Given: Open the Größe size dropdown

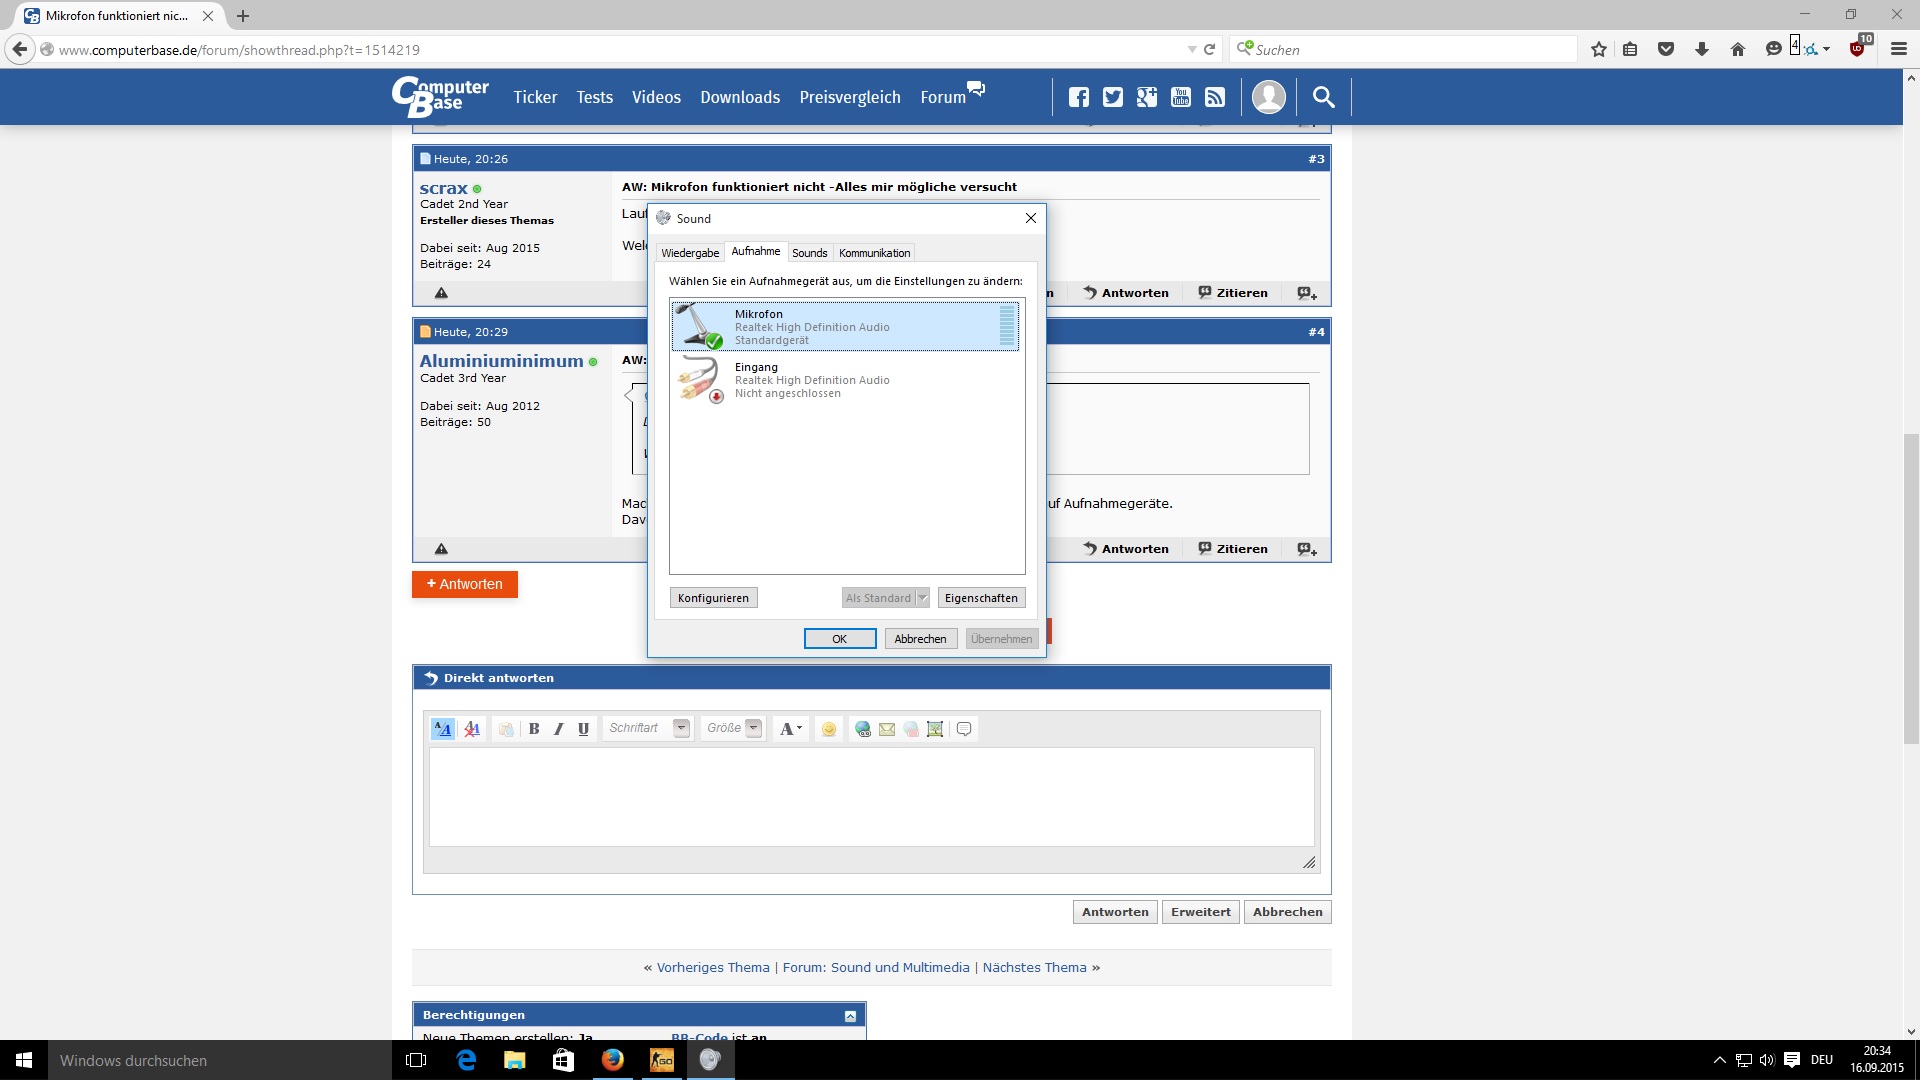Looking at the screenshot, I should [754, 728].
